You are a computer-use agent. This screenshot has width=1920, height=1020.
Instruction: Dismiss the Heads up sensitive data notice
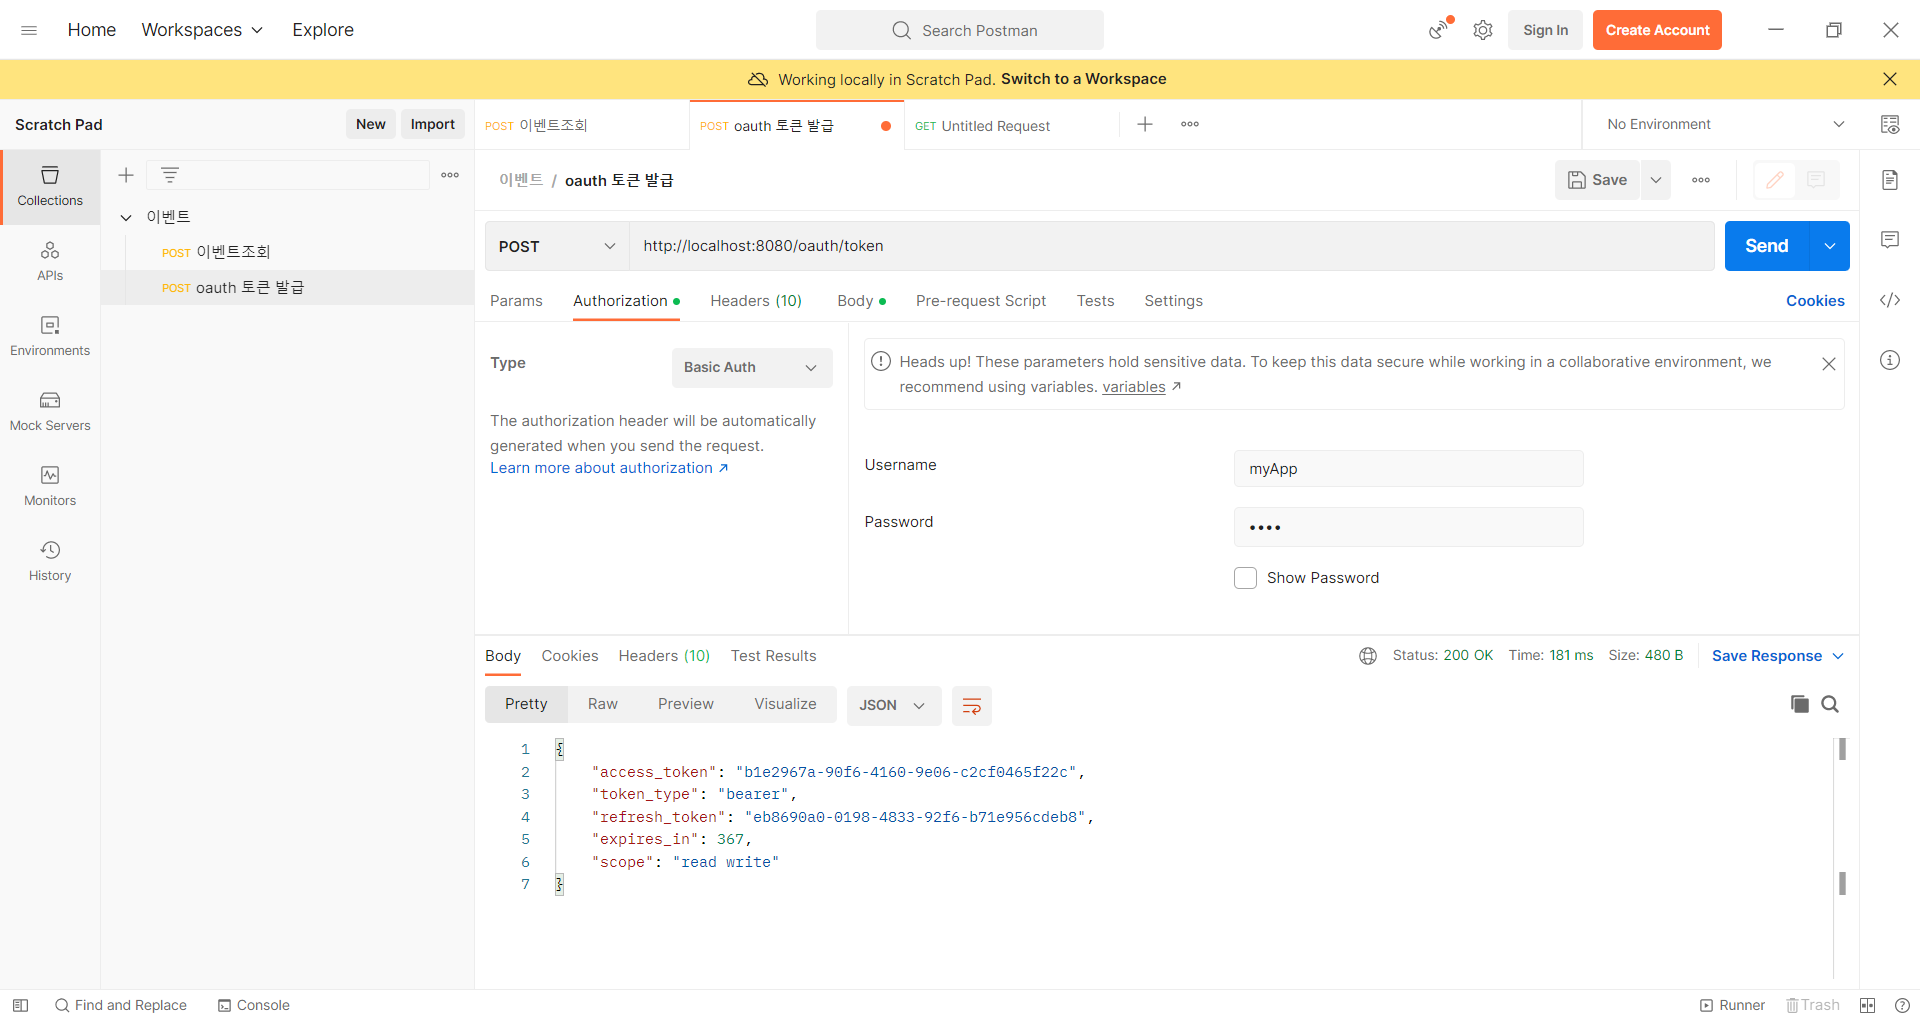coord(1829,364)
